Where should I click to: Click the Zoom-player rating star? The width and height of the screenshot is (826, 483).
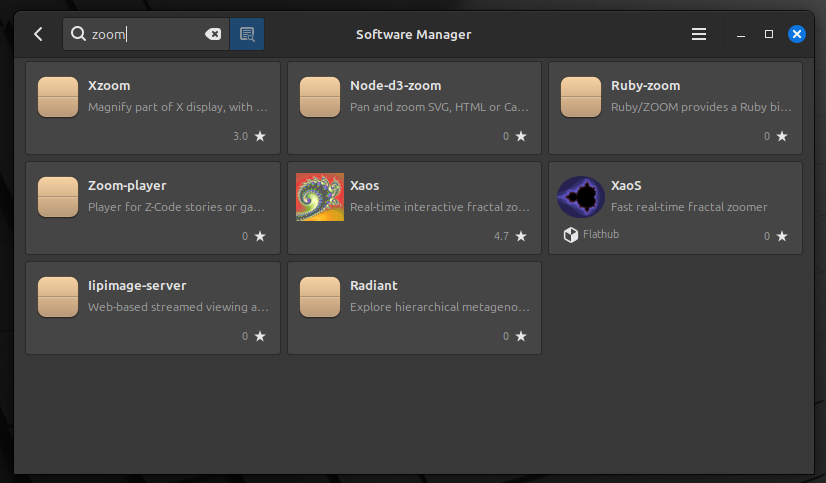(x=260, y=236)
